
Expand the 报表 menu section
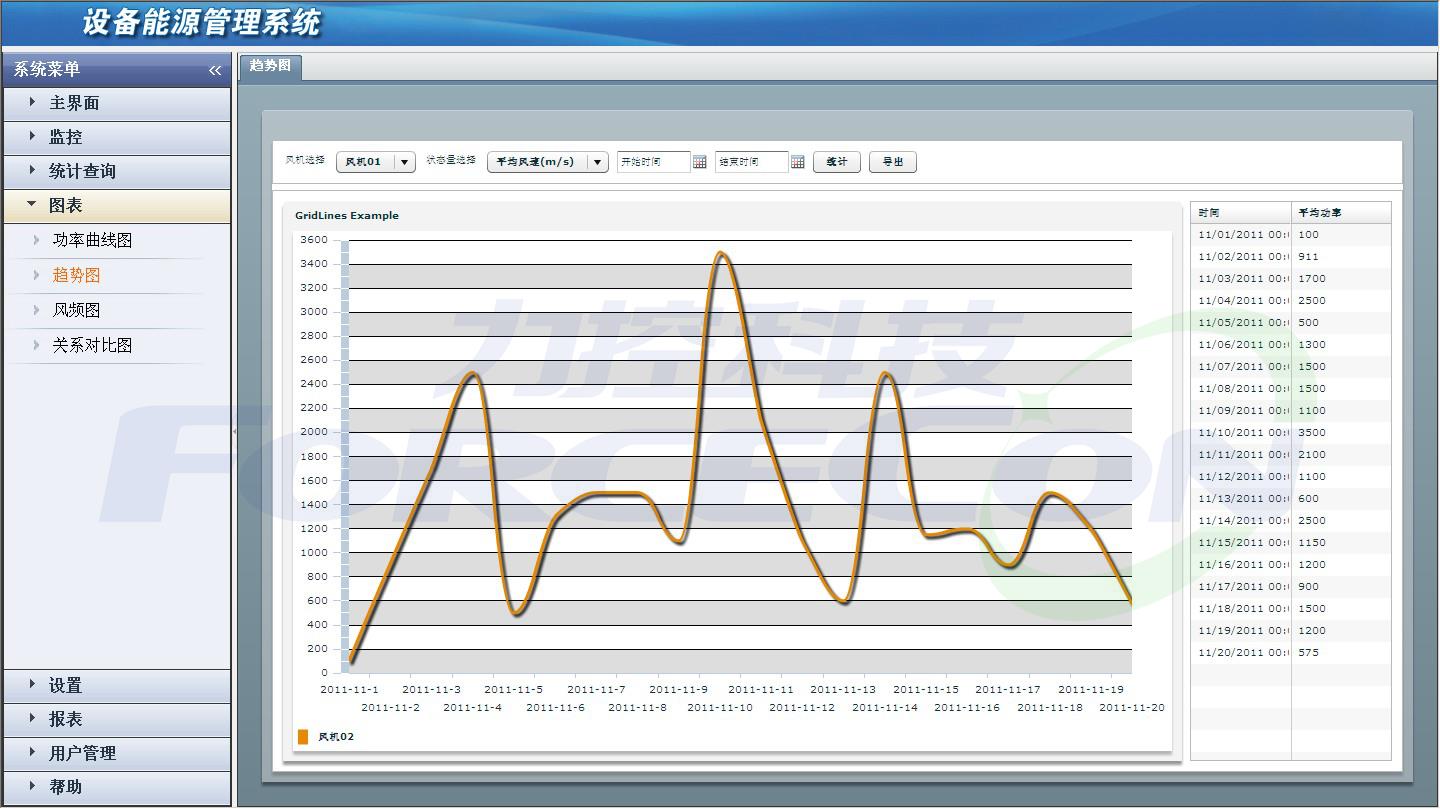click(x=117, y=720)
